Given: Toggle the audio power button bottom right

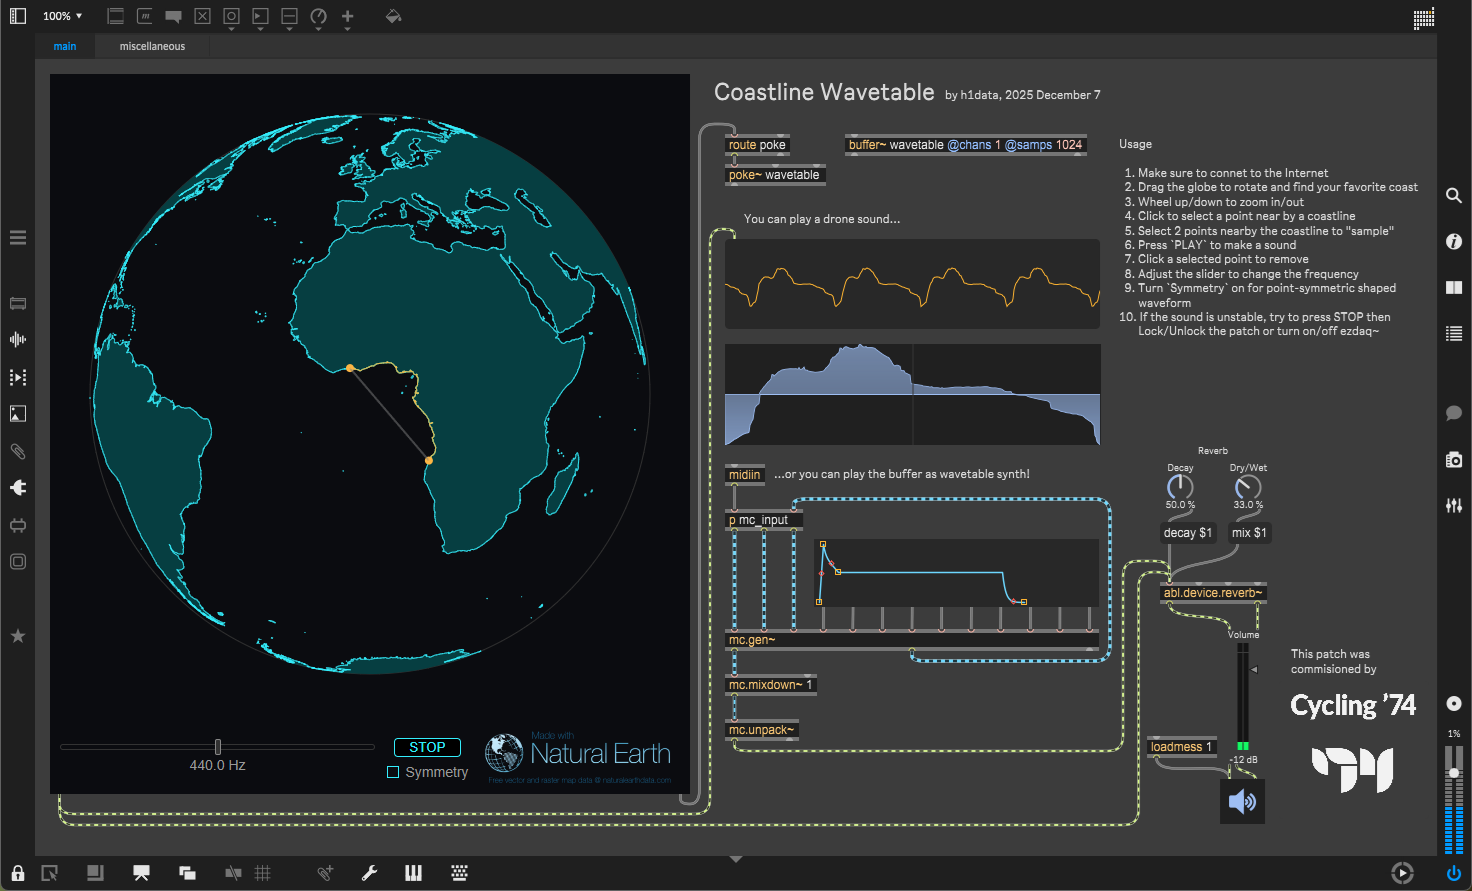Looking at the screenshot, I should tap(1454, 873).
